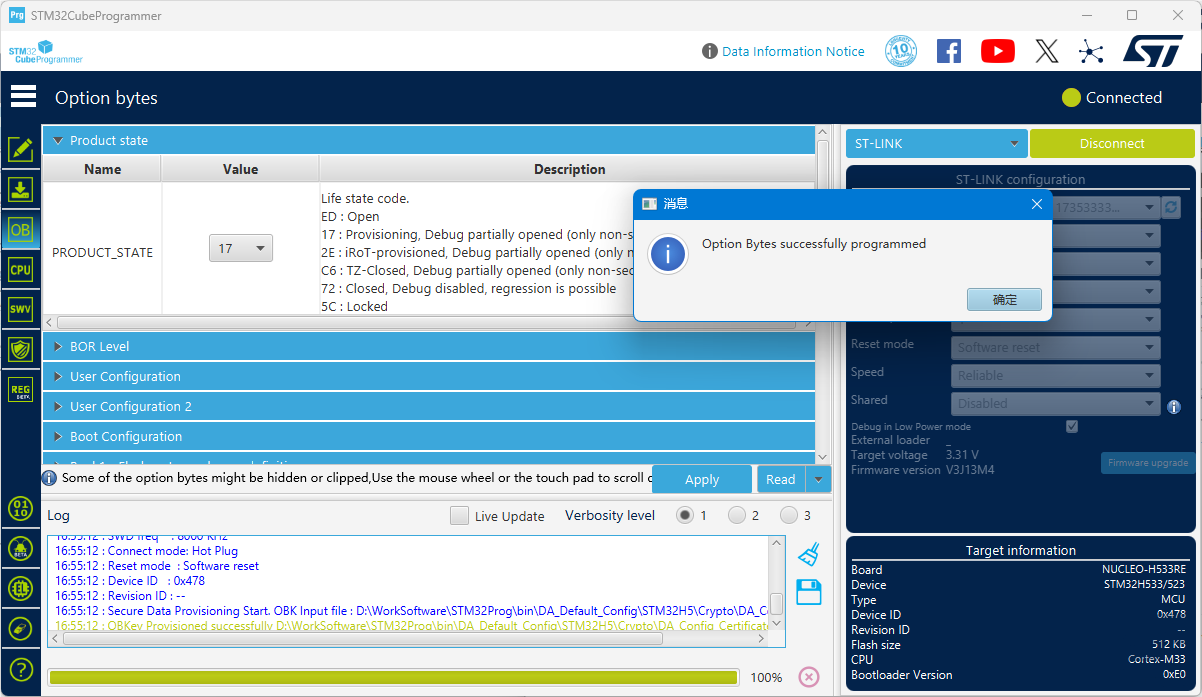Open Memory & File editing sidebar icon
The height and width of the screenshot is (697, 1202).
(x=20, y=150)
